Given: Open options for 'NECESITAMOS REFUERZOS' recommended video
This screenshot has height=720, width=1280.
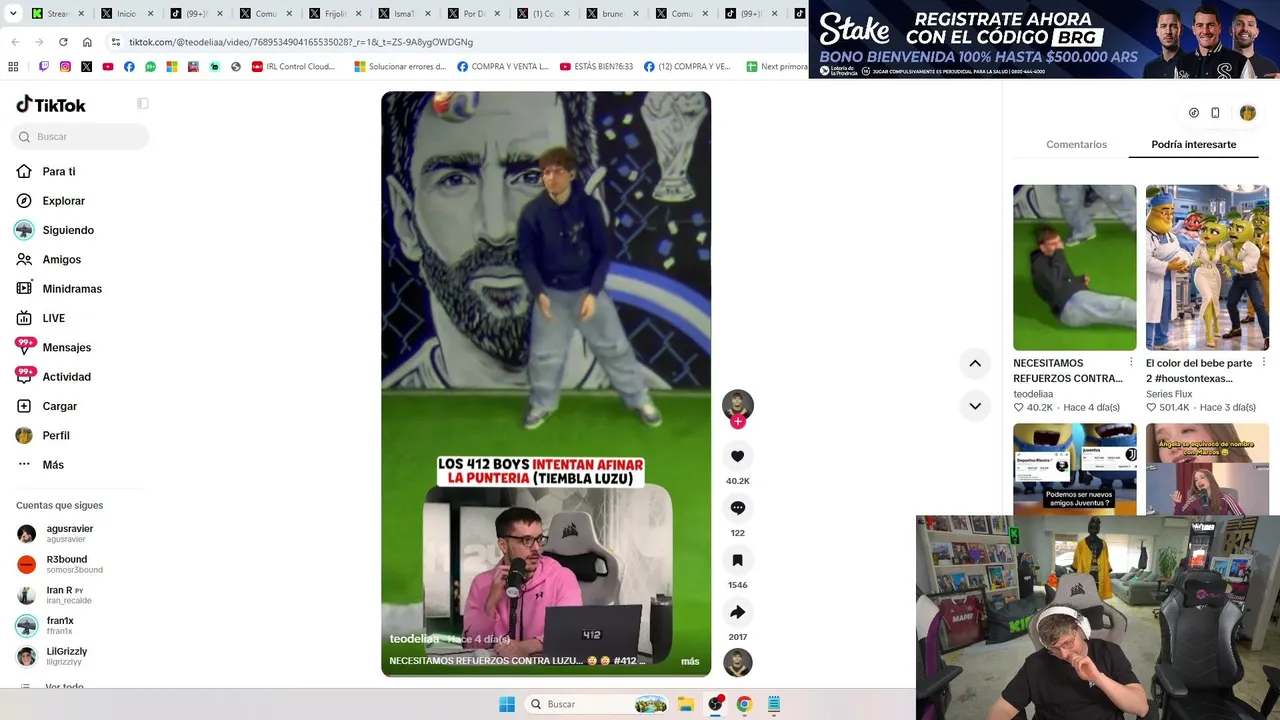Looking at the screenshot, I should [x=1131, y=362].
